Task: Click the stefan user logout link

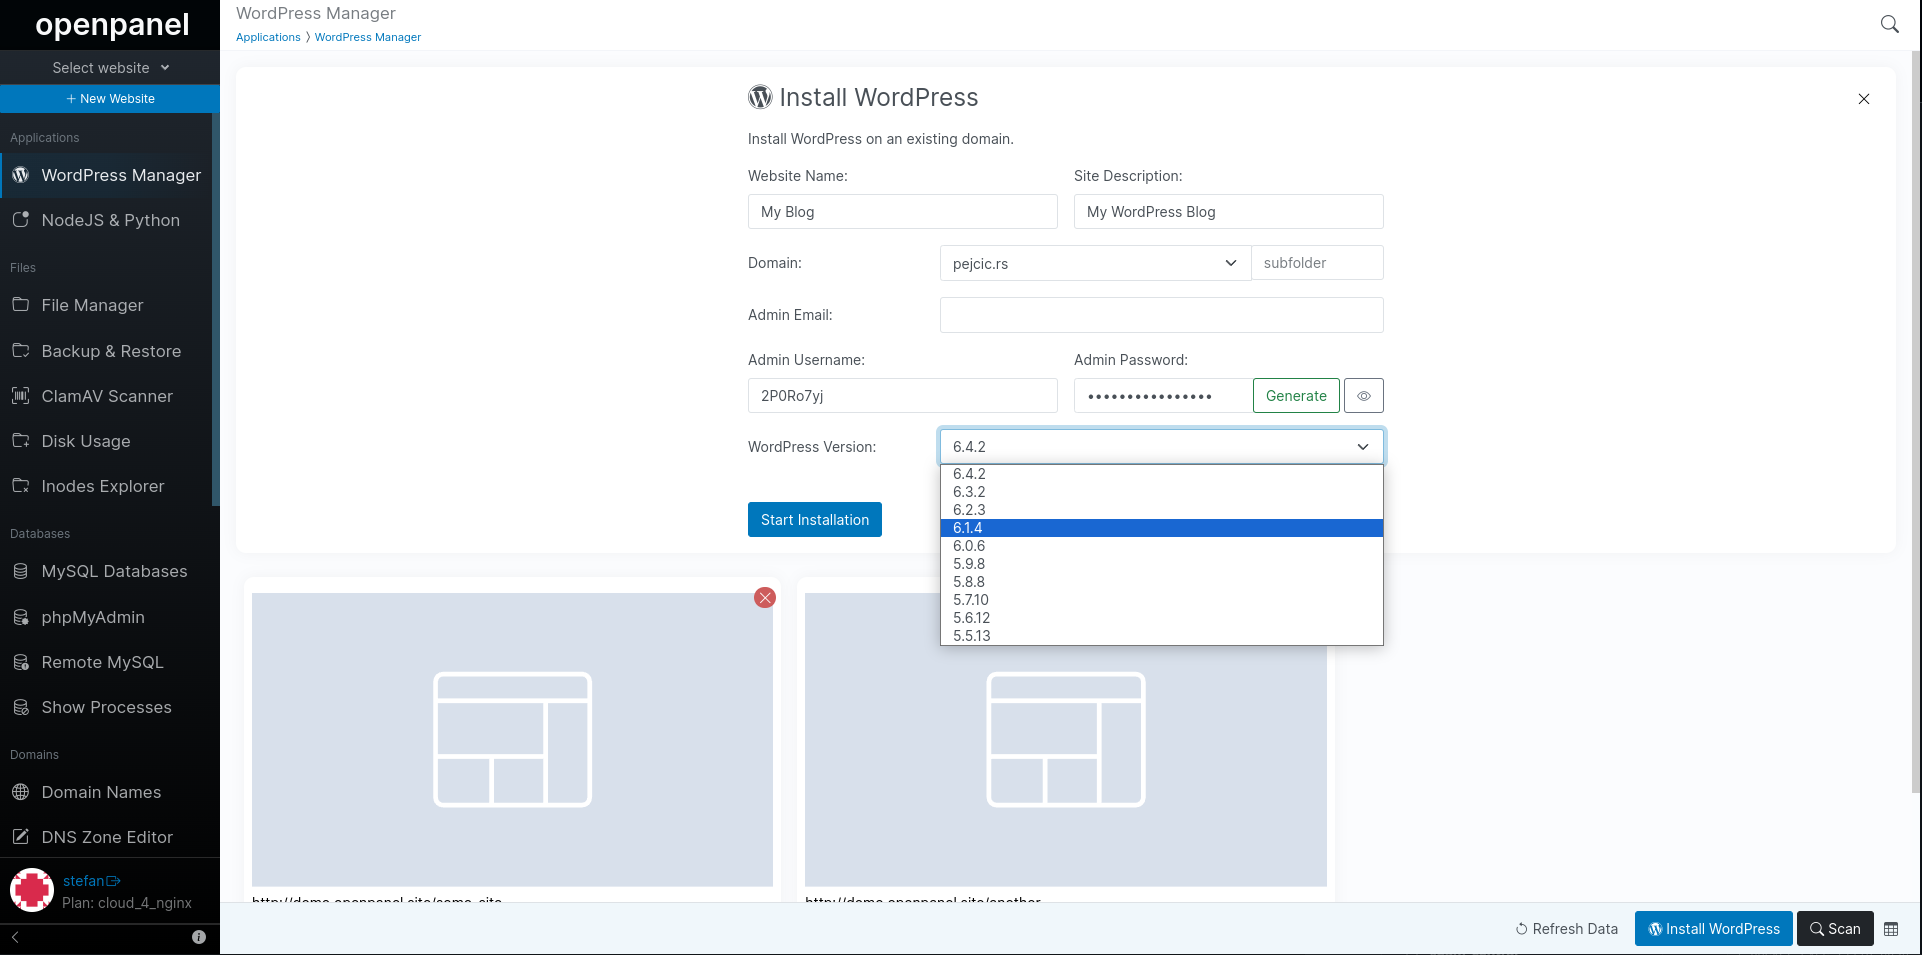Action: [91, 881]
